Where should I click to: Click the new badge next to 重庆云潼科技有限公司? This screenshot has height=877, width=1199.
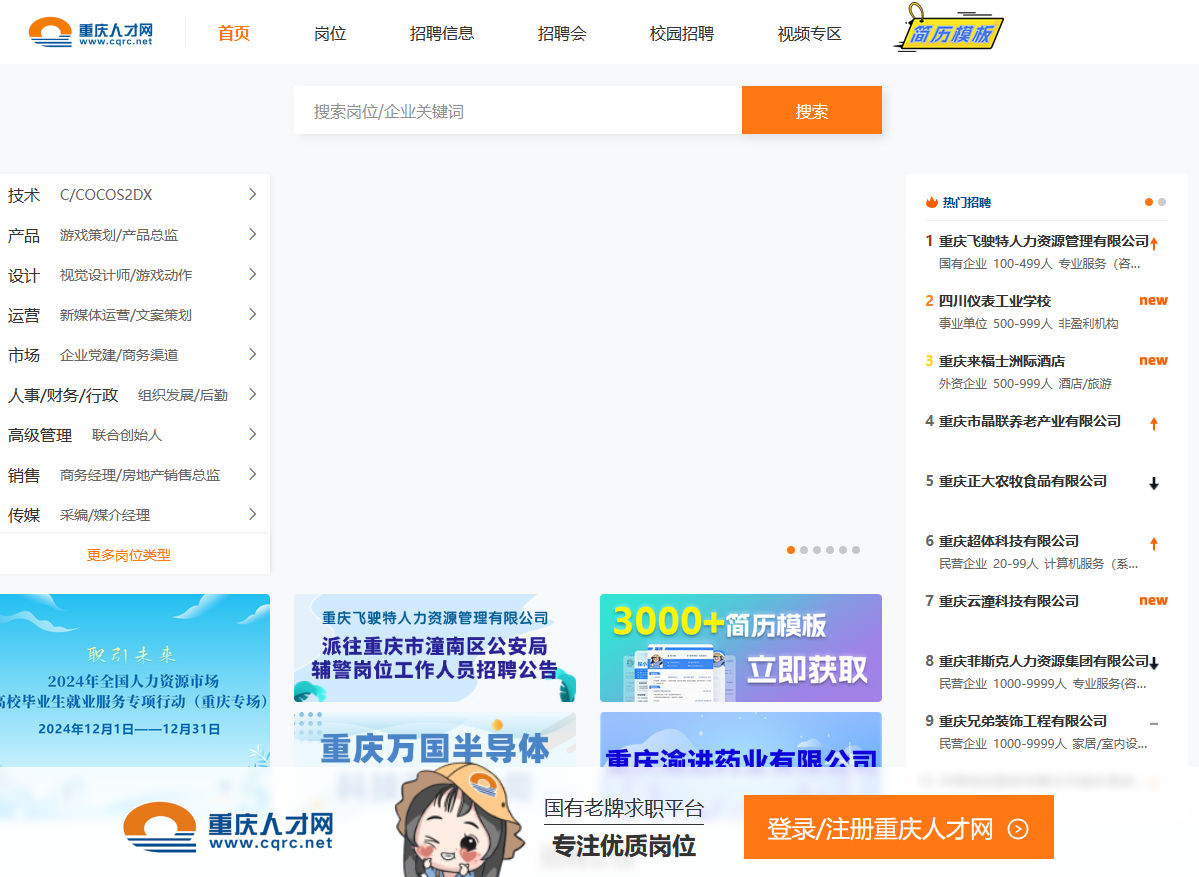pyautogui.click(x=1152, y=600)
